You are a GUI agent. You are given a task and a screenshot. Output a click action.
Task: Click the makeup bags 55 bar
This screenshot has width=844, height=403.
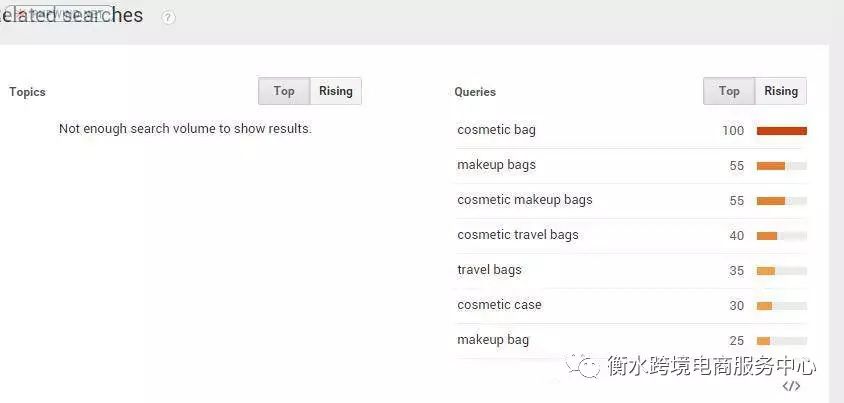(x=782, y=166)
